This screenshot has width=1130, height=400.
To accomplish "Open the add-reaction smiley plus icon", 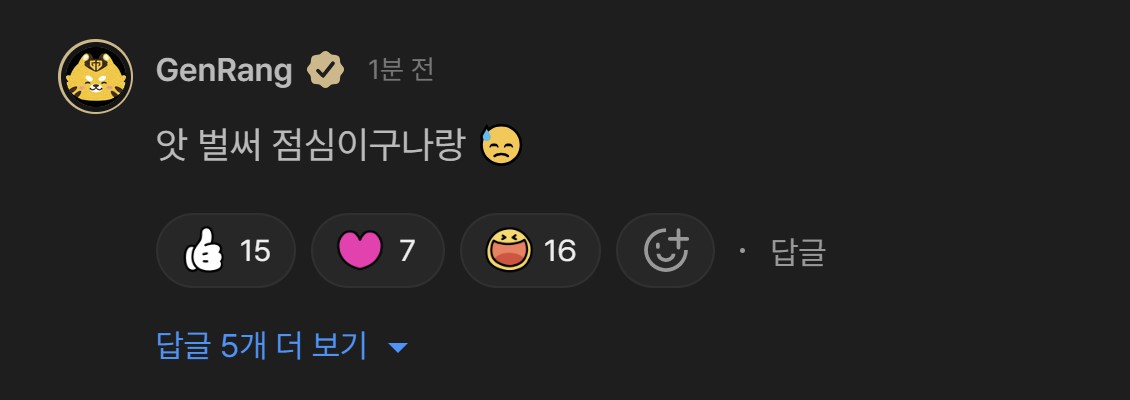I will pyautogui.click(x=666, y=251).
